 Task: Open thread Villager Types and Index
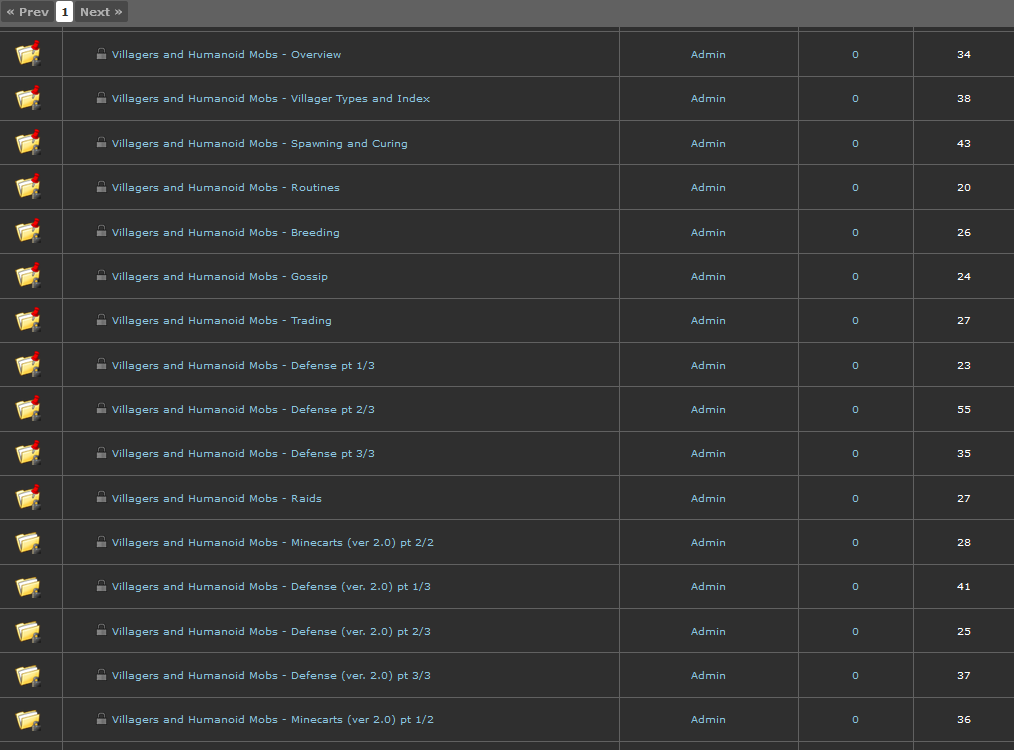pos(271,98)
